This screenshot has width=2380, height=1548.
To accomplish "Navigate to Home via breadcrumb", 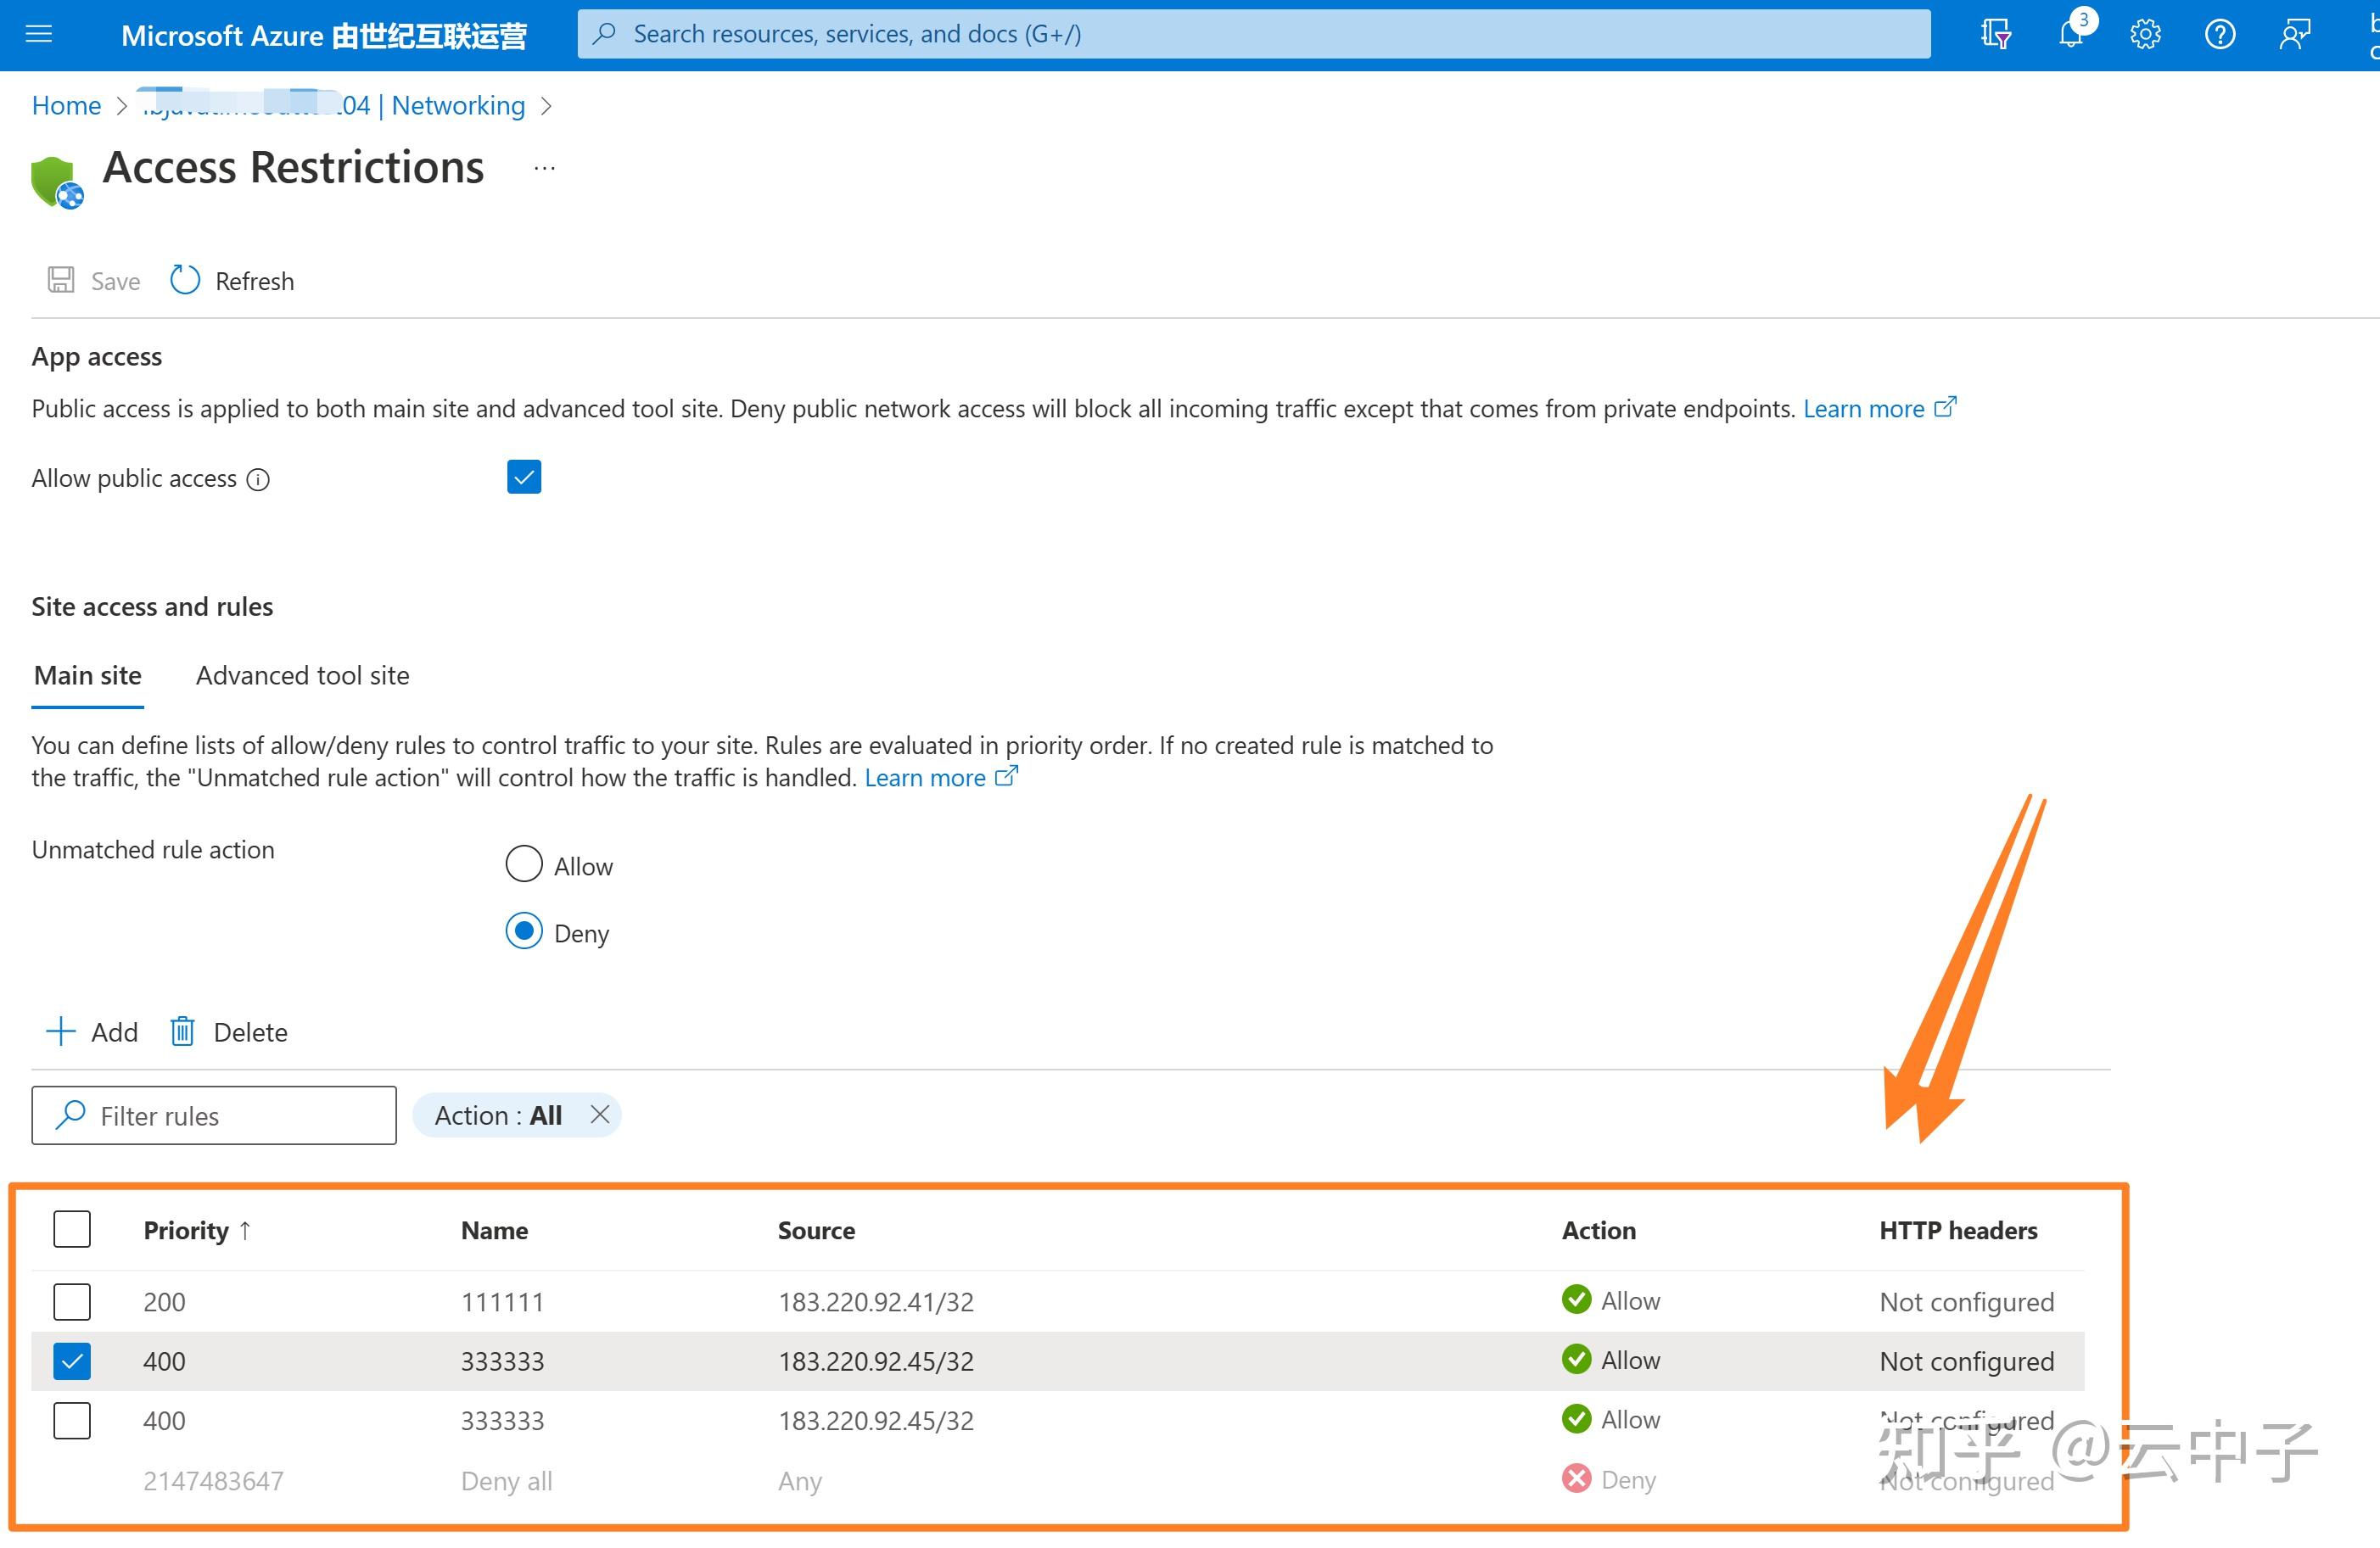I will [66, 105].
